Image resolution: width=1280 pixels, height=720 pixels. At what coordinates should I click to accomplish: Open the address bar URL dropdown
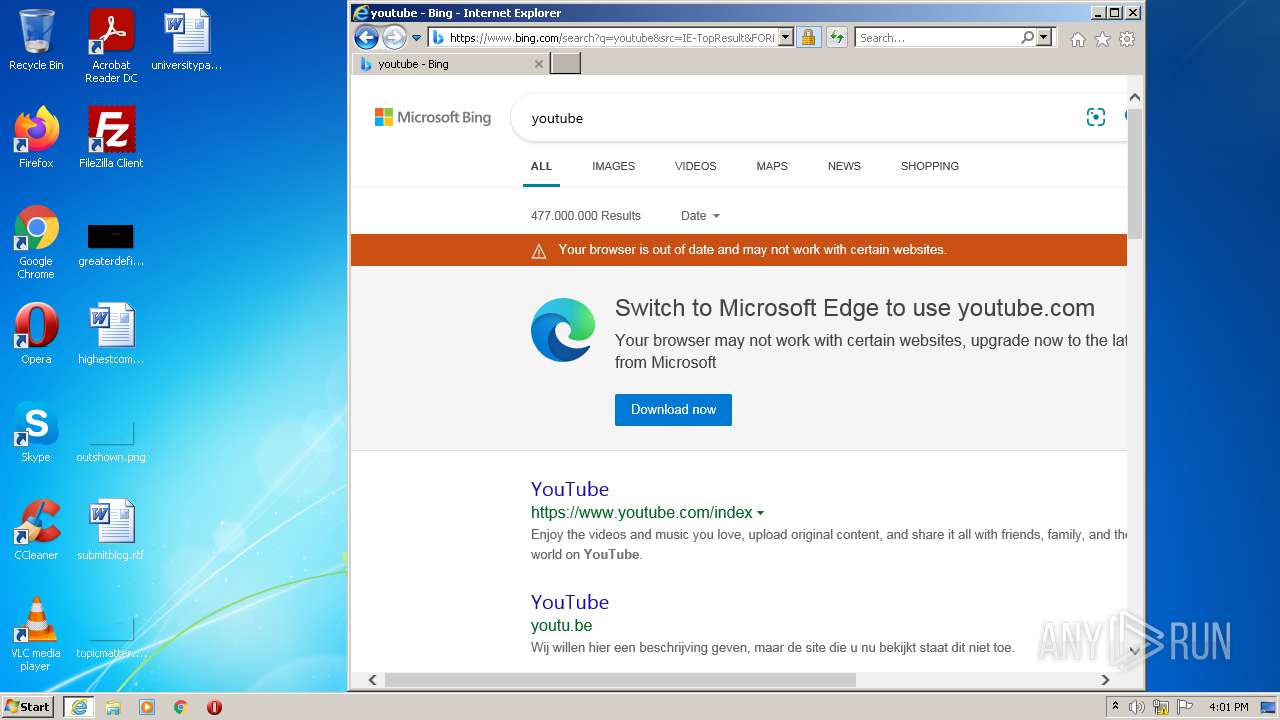(785, 38)
